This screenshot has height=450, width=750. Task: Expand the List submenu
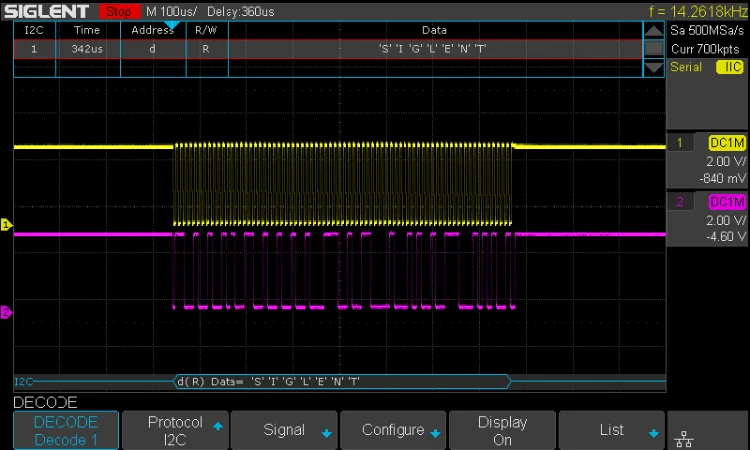[x=612, y=430]
